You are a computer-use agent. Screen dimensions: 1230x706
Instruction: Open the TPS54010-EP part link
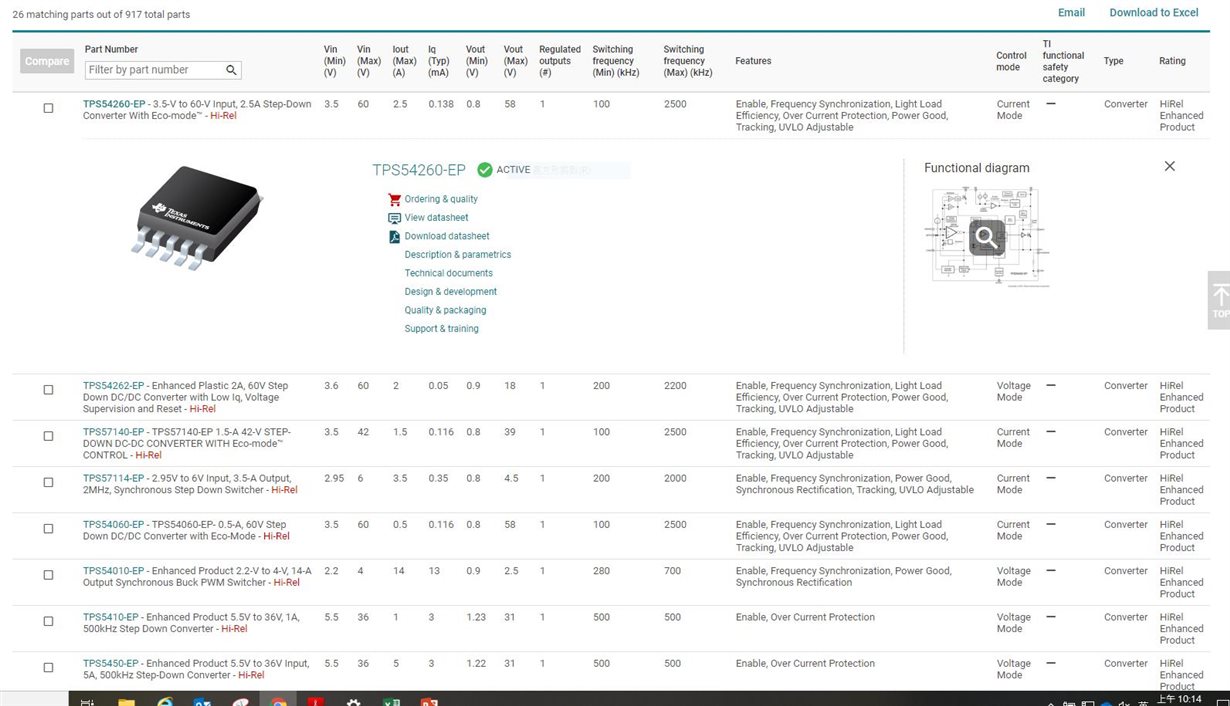point(114,571)
